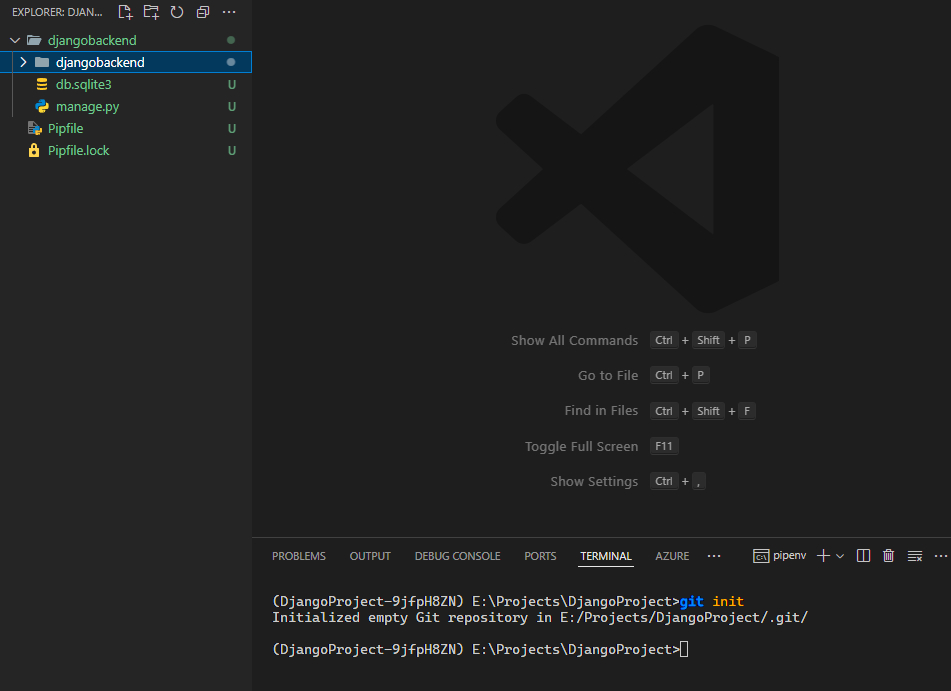Viewport: 951px width, 691px height.
Task: Switch to the PROBLEMS tab
Action: pyautogui.click(x=298, y=556)
